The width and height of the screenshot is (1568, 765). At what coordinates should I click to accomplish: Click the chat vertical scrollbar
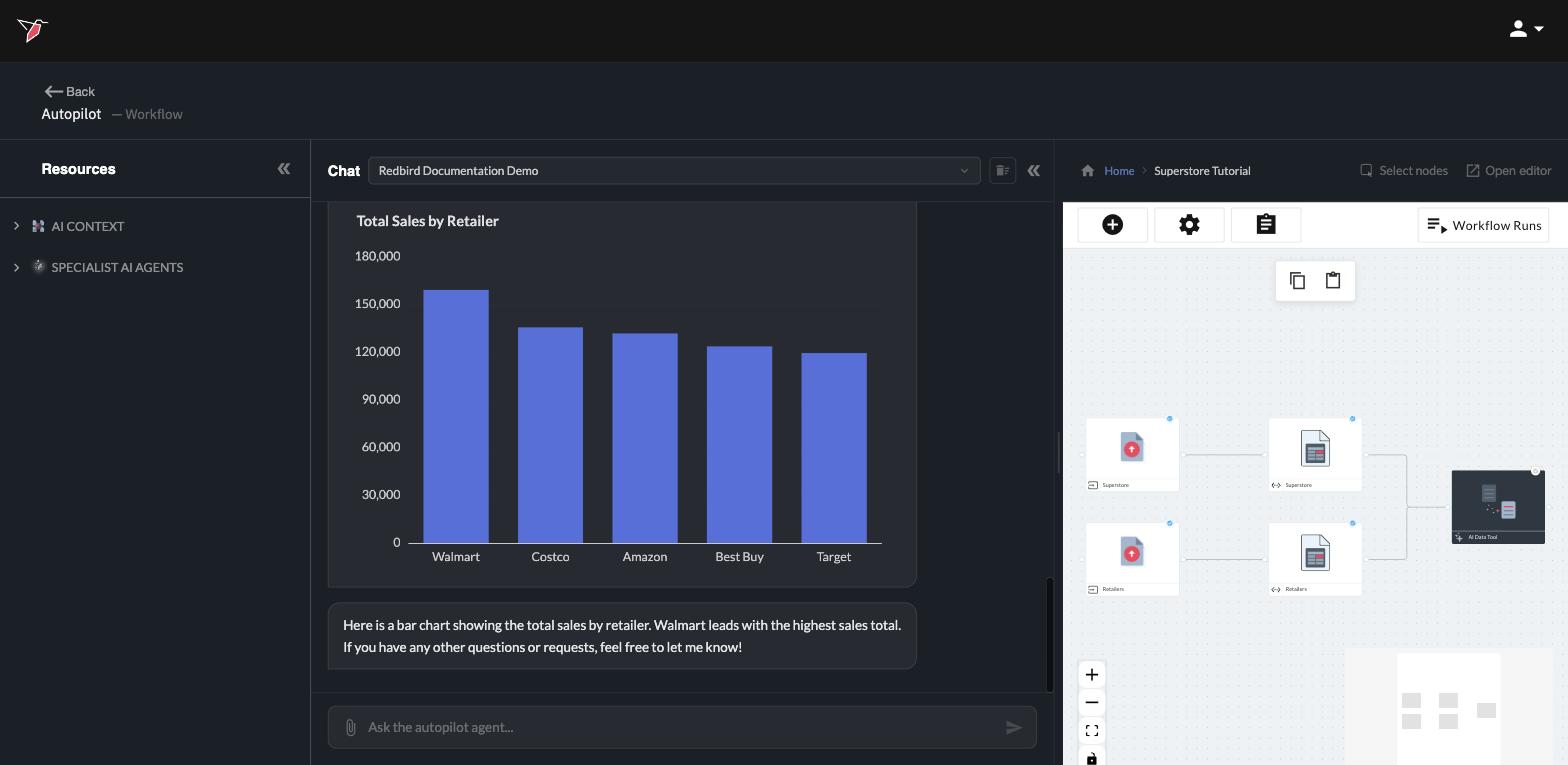(x=1050, y=634)
